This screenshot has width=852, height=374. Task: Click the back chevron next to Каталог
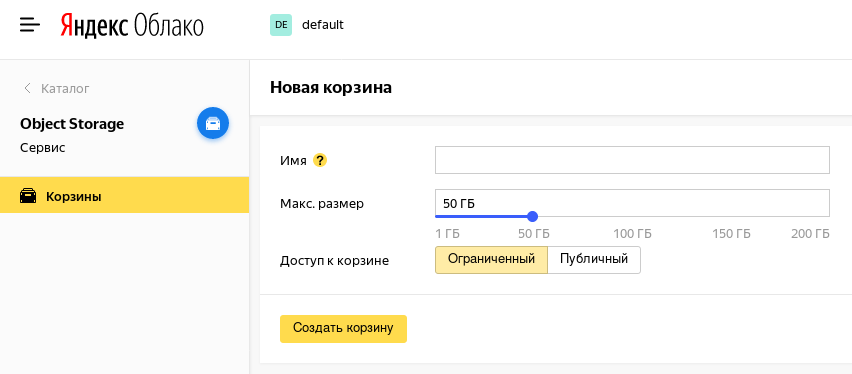27,88
